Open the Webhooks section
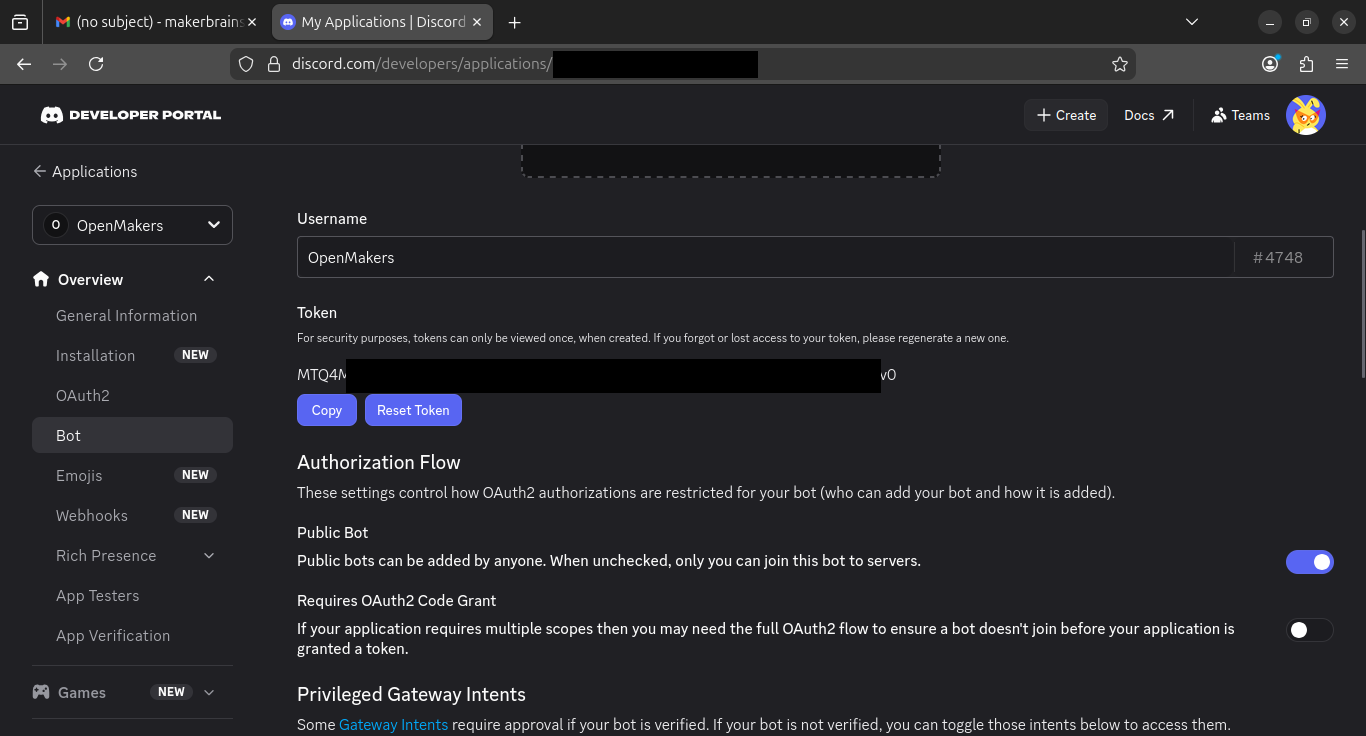 91,515
